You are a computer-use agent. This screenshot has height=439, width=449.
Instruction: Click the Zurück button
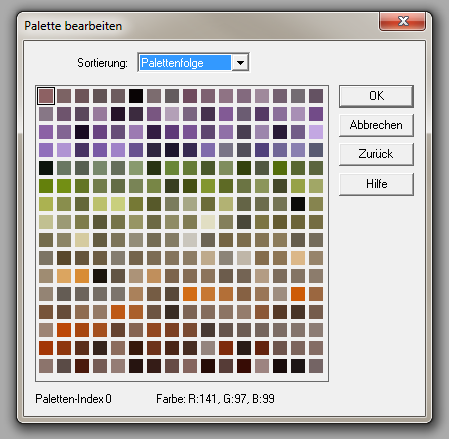click(x=376, y=154)
